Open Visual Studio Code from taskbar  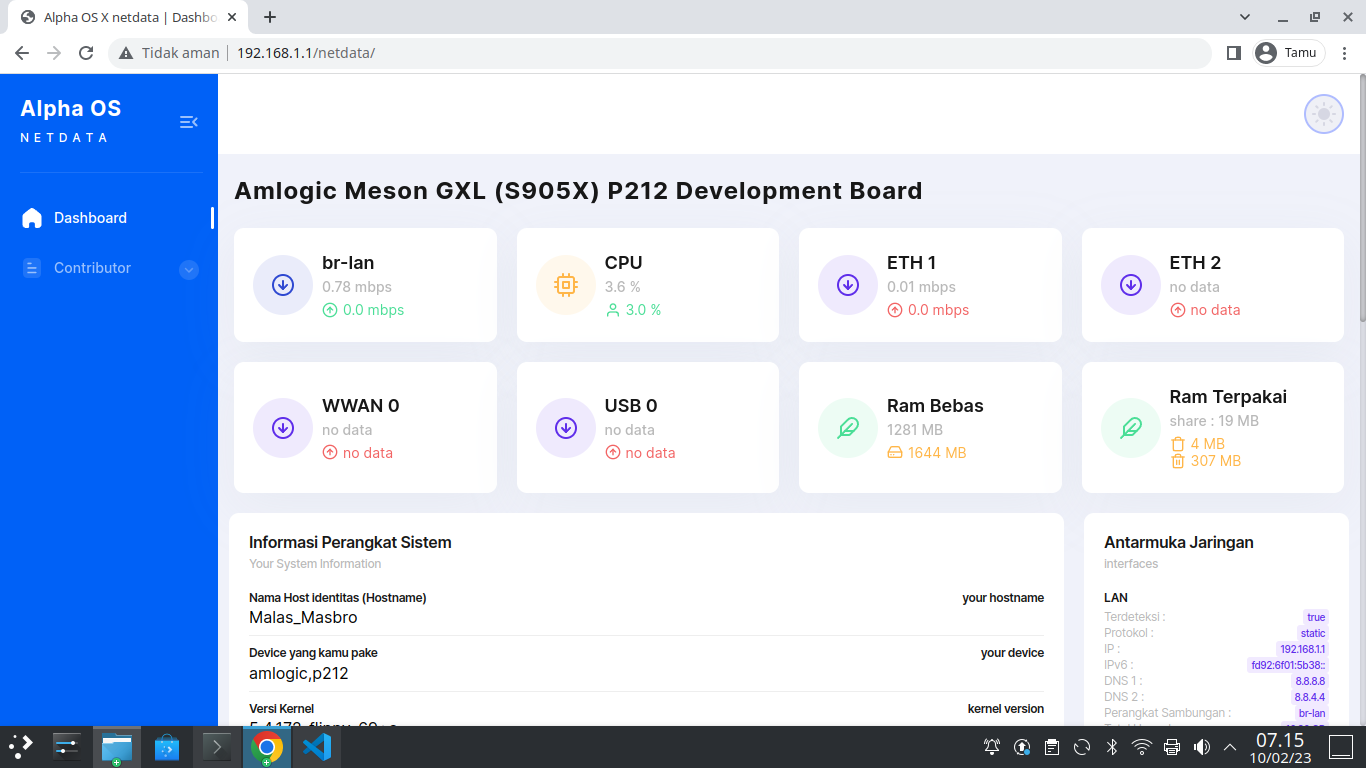pos(316,746)
